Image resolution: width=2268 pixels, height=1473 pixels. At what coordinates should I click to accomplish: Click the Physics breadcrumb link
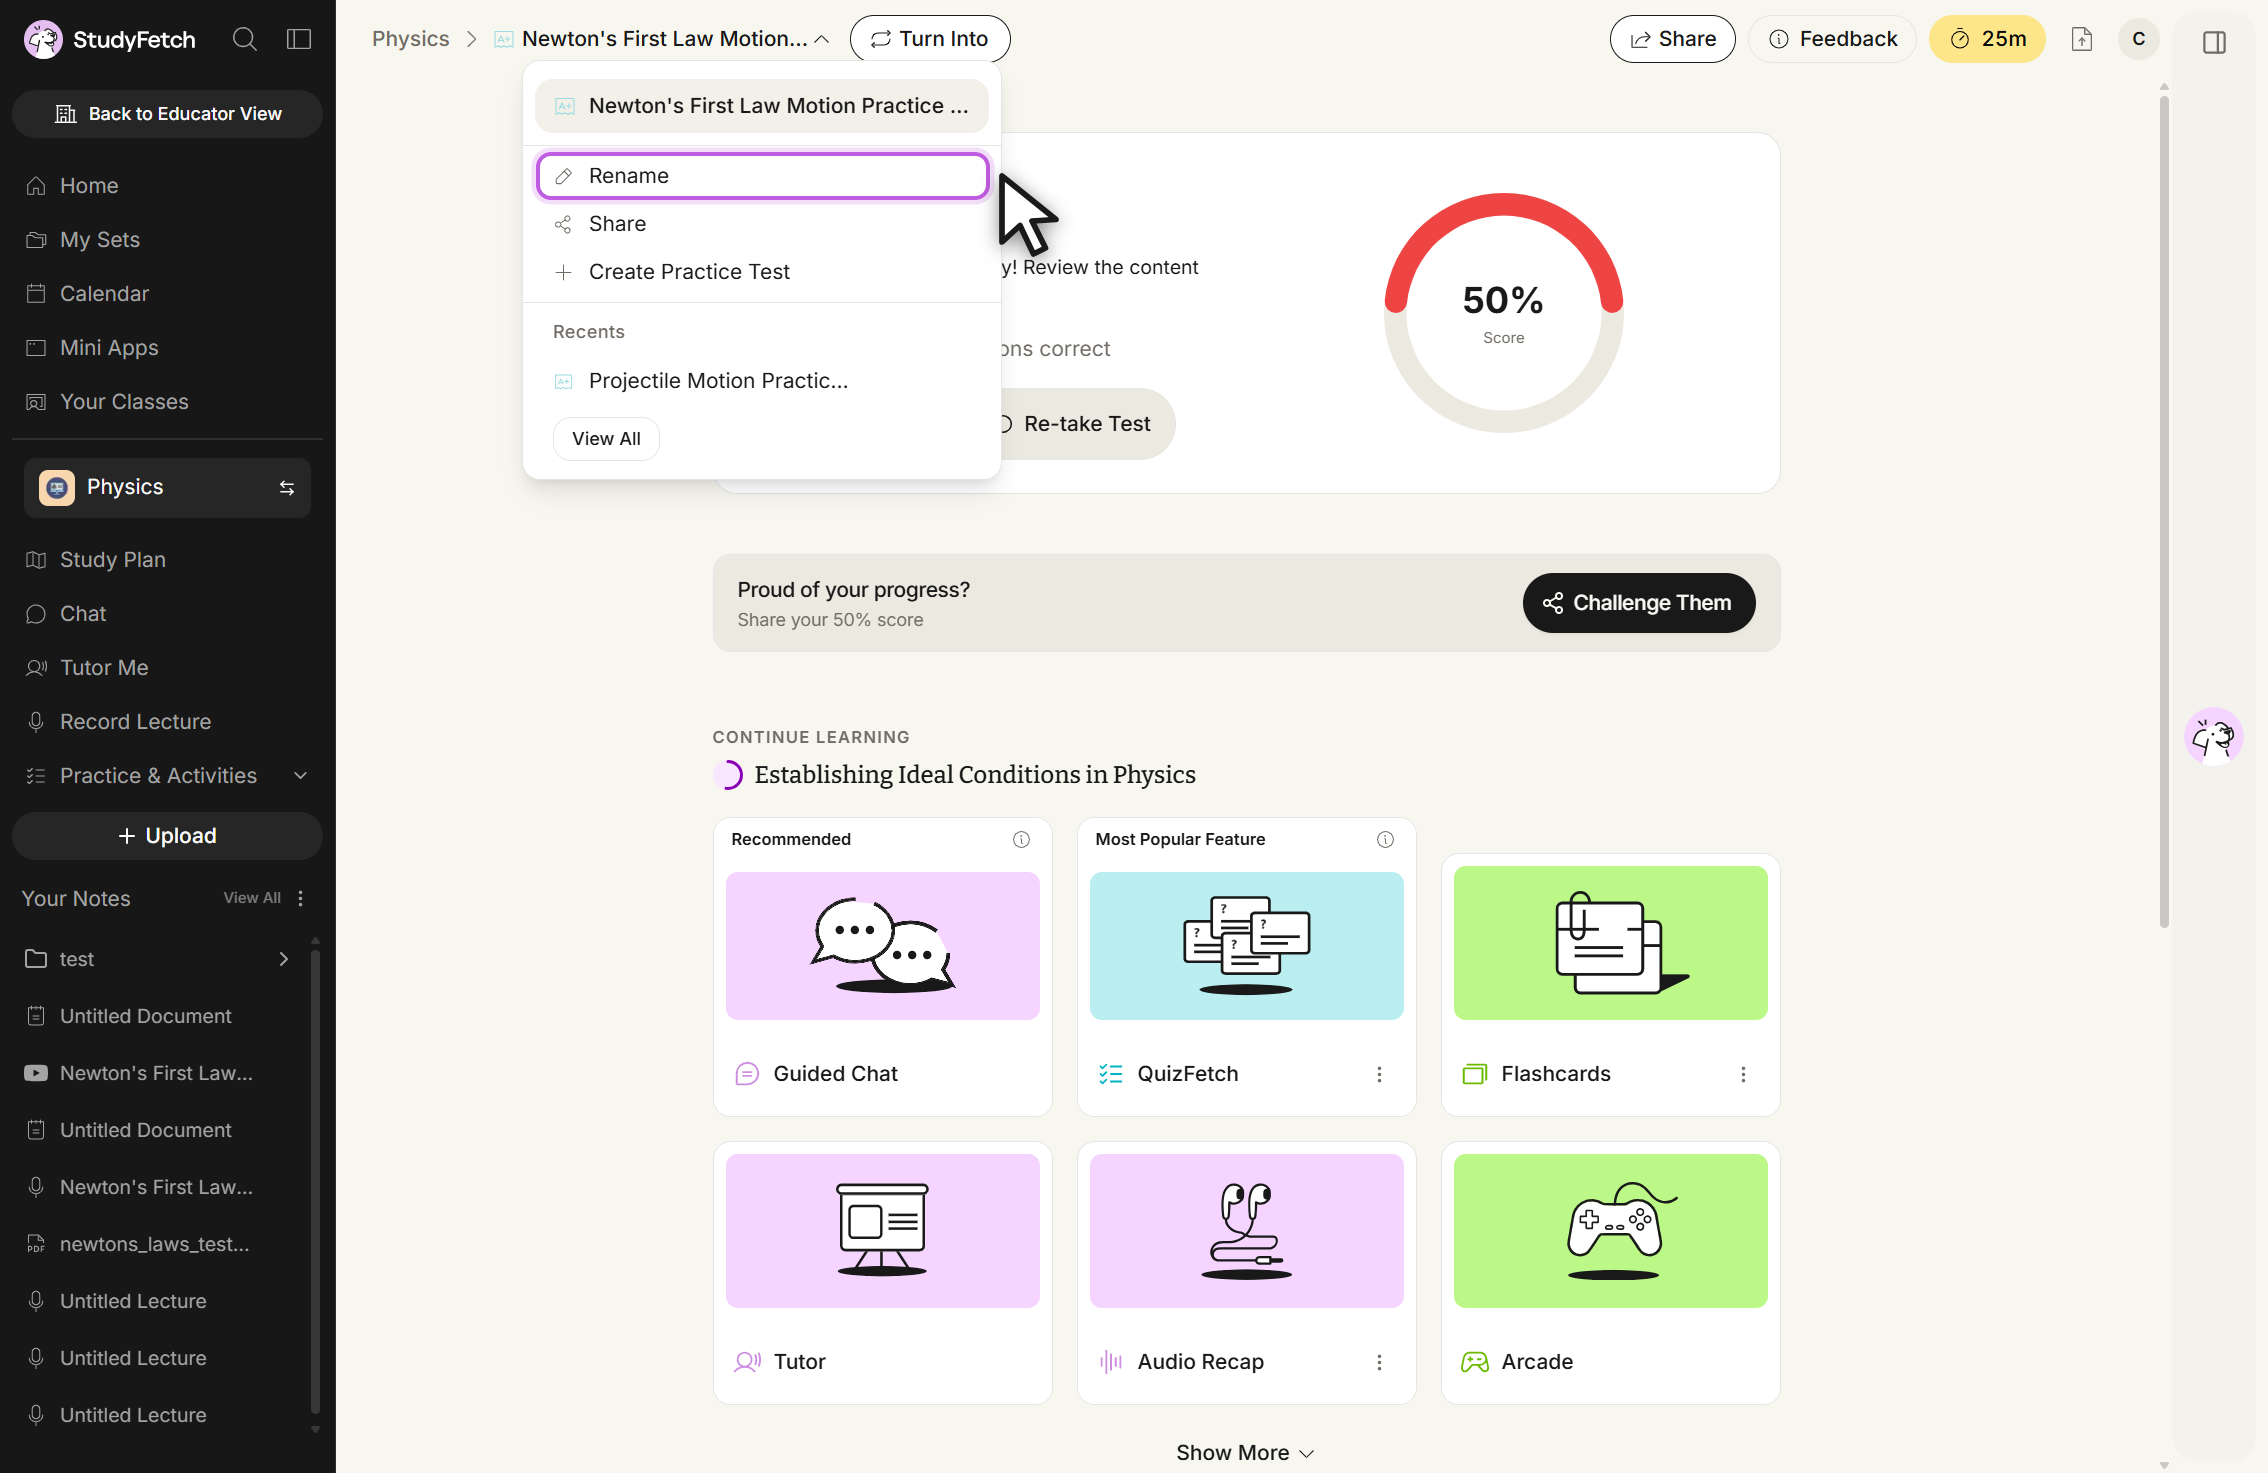coord(410,39)
